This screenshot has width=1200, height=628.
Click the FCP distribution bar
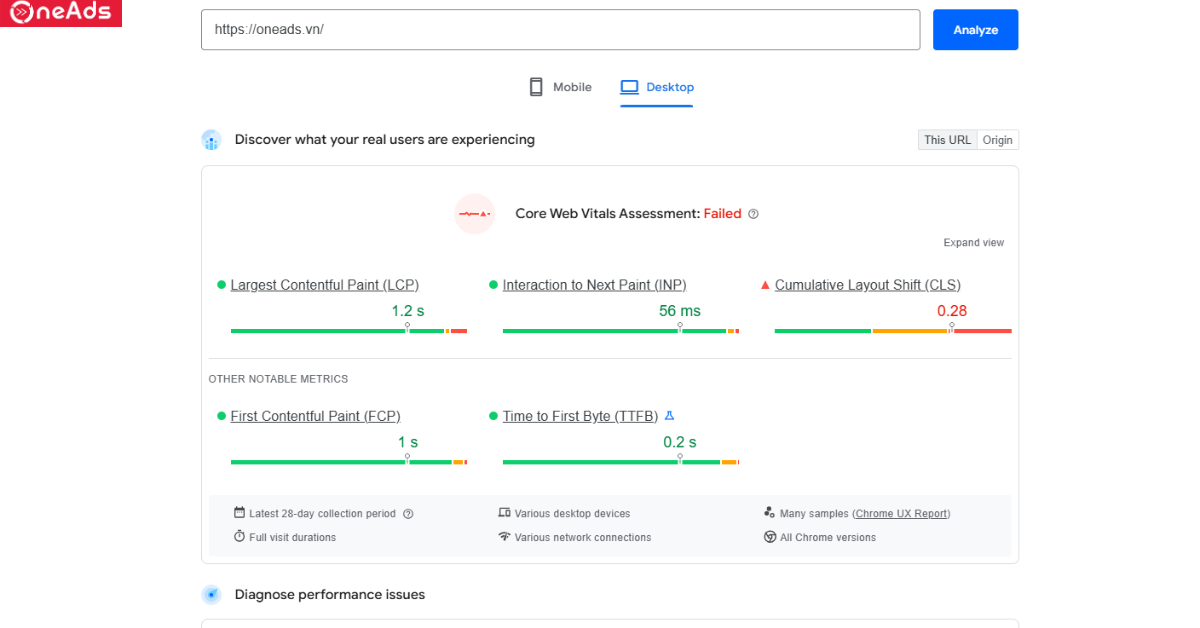pyautogui.click(x=349, y=462)
